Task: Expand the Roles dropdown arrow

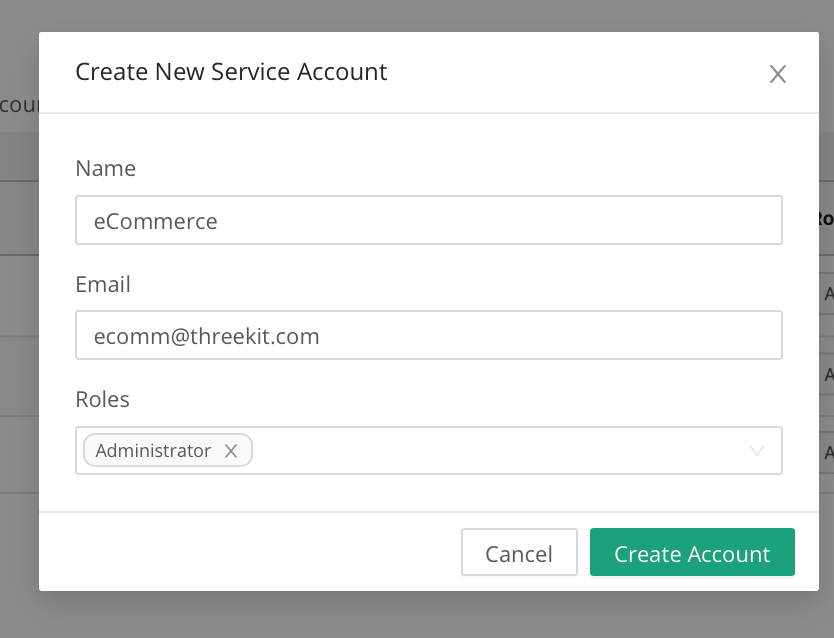Action: pyautogui.click(x=756, y=451)
